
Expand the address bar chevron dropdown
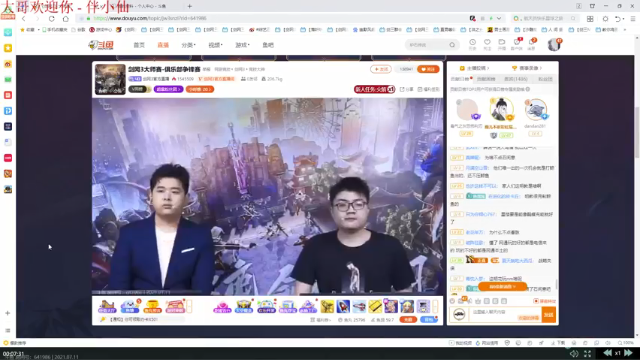tap(499, 18)
